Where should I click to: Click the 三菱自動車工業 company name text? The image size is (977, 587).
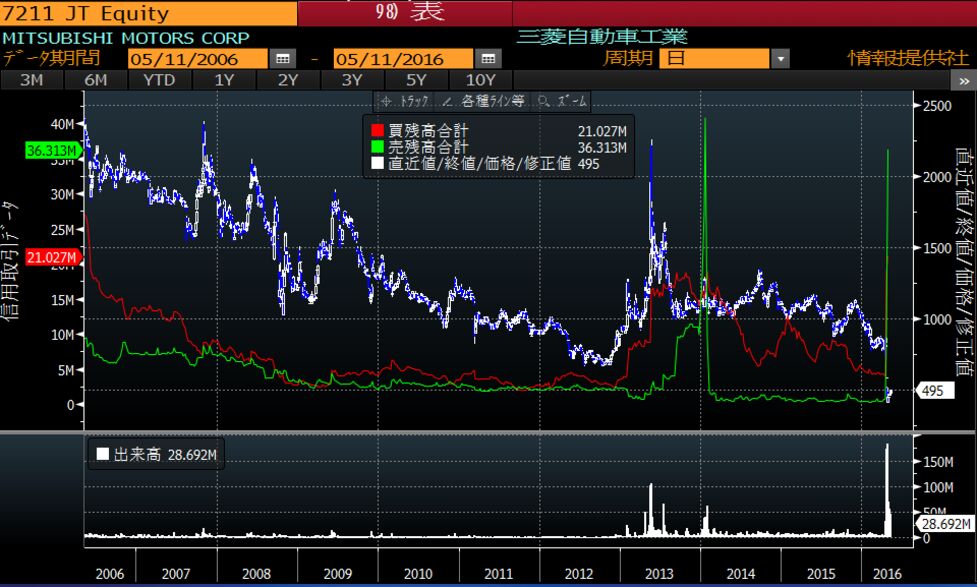(x=602, y=37)
